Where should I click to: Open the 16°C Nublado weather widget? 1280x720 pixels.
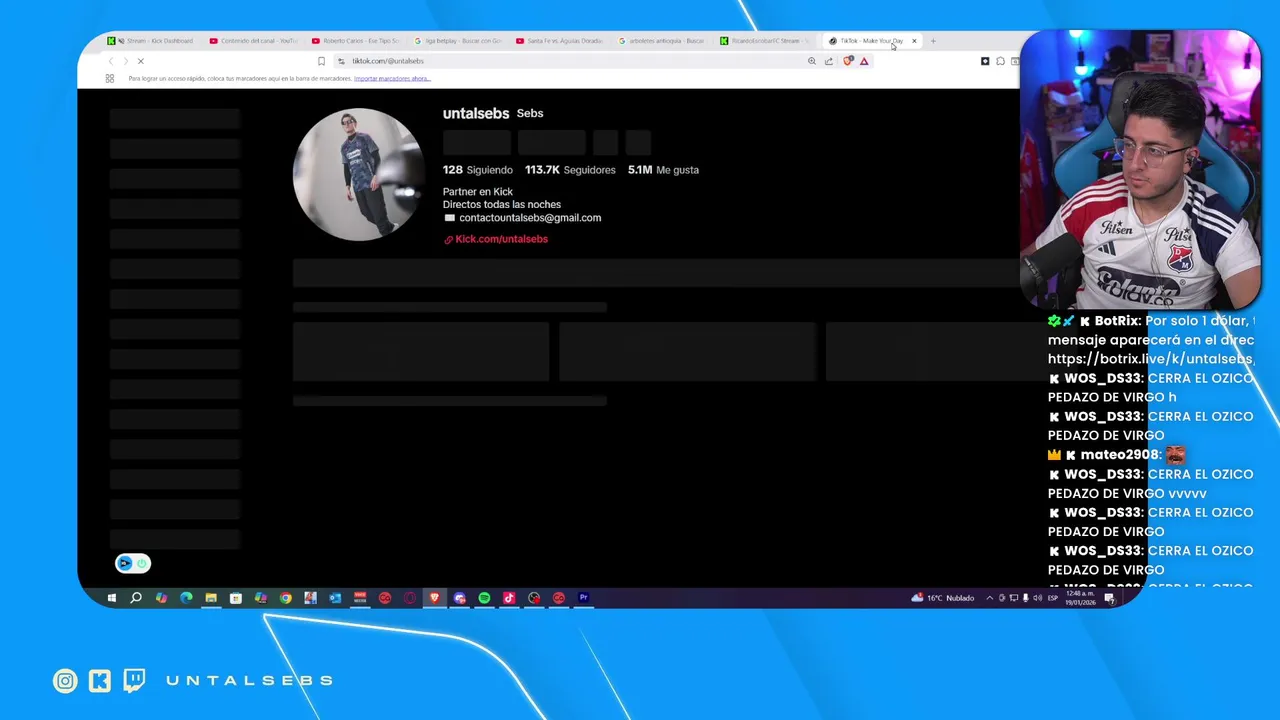[943, 598]
